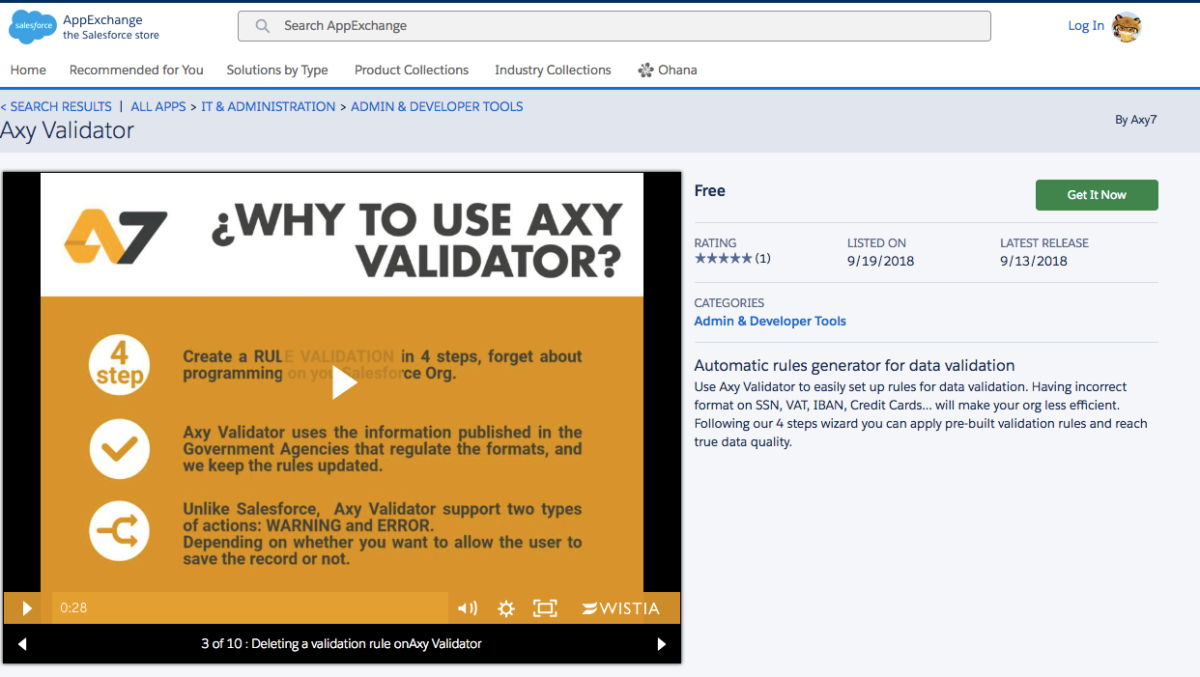Click the Axy7 logo in the video
This screenshot has width=1200, height=677.
pyautogui.click(x=116, y=236)
